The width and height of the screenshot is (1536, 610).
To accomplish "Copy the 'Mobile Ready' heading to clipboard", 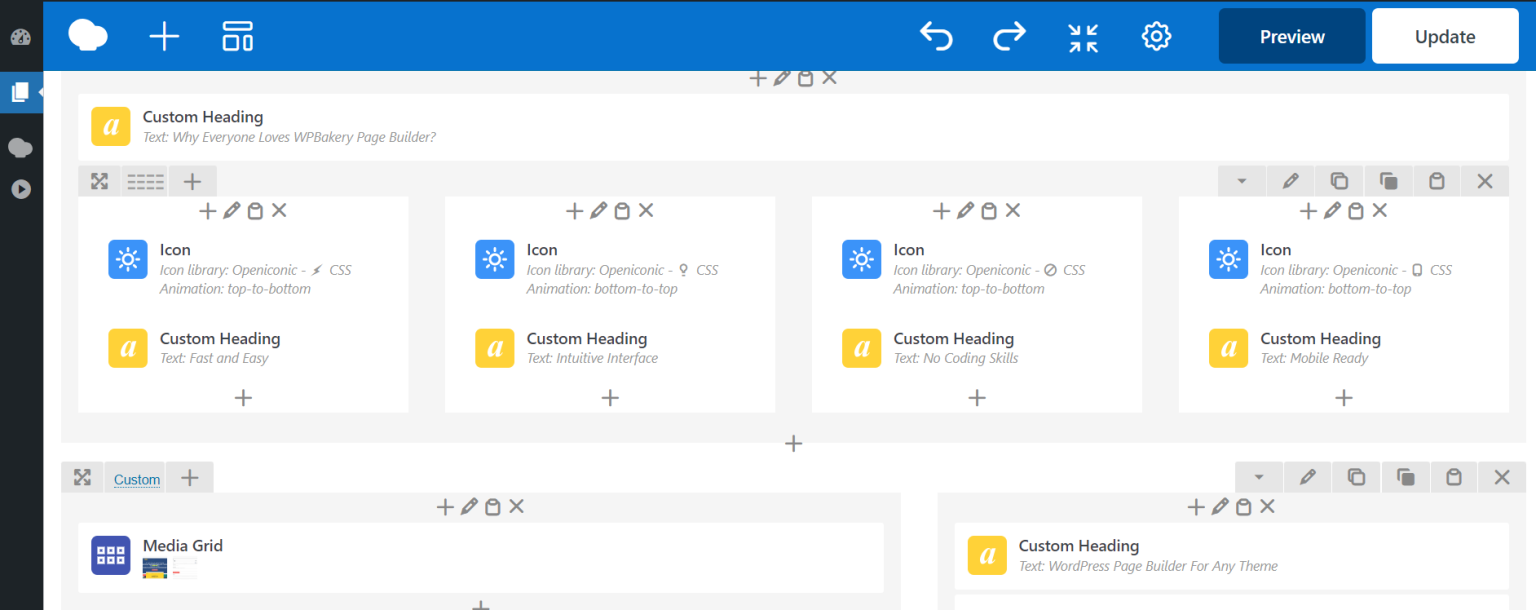I will point(1356,211).
